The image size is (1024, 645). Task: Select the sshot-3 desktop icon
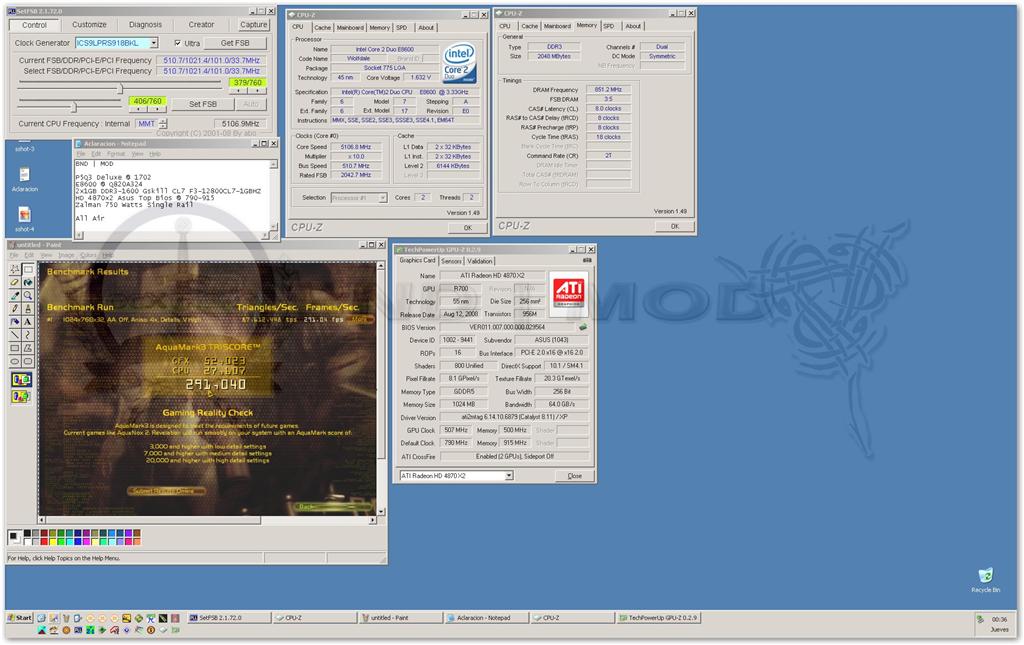click(x=25, y=147)
